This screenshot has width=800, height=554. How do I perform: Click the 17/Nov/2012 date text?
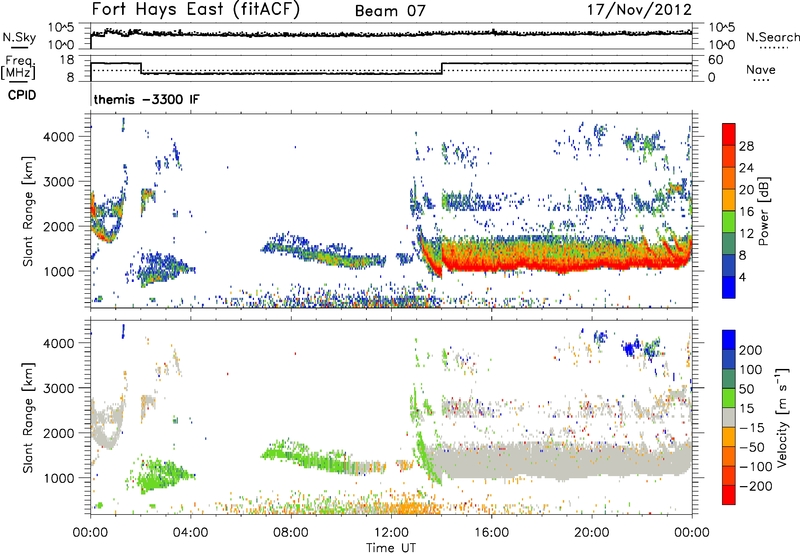[x=639, y=9]
